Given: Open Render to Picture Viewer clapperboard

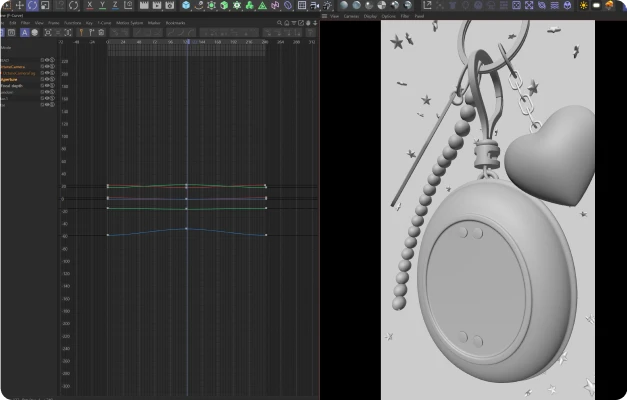Looking at the screenshot, I should 157,5.
